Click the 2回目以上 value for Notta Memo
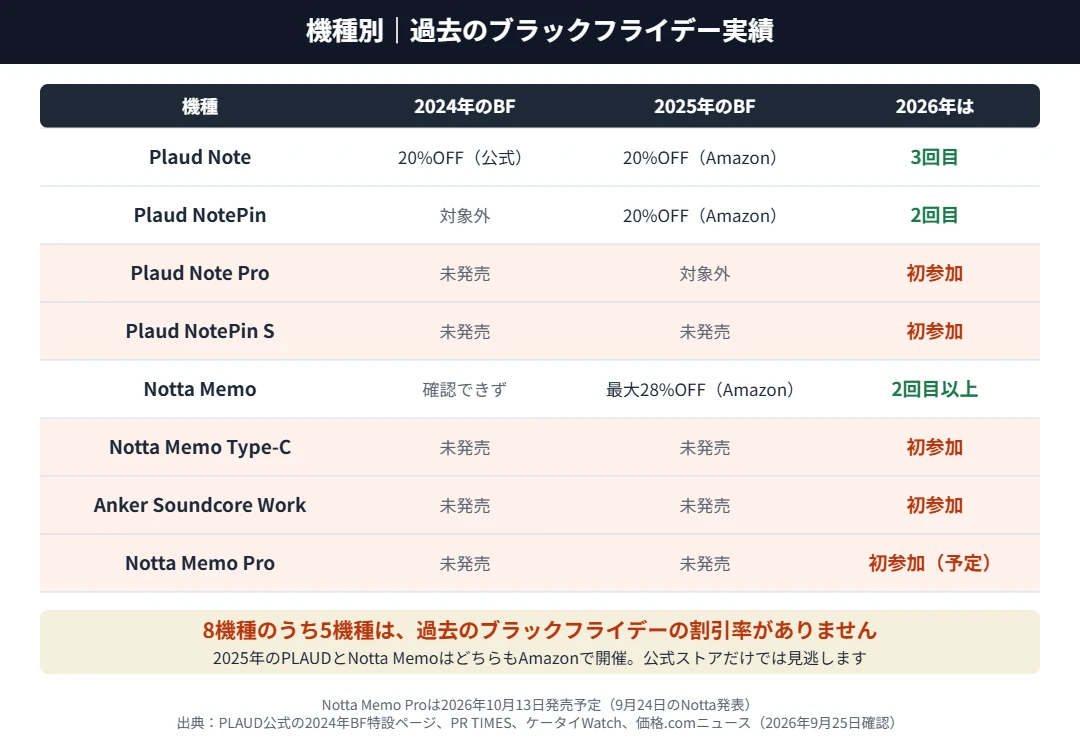The image size is (1080, 740). [935, 389]
